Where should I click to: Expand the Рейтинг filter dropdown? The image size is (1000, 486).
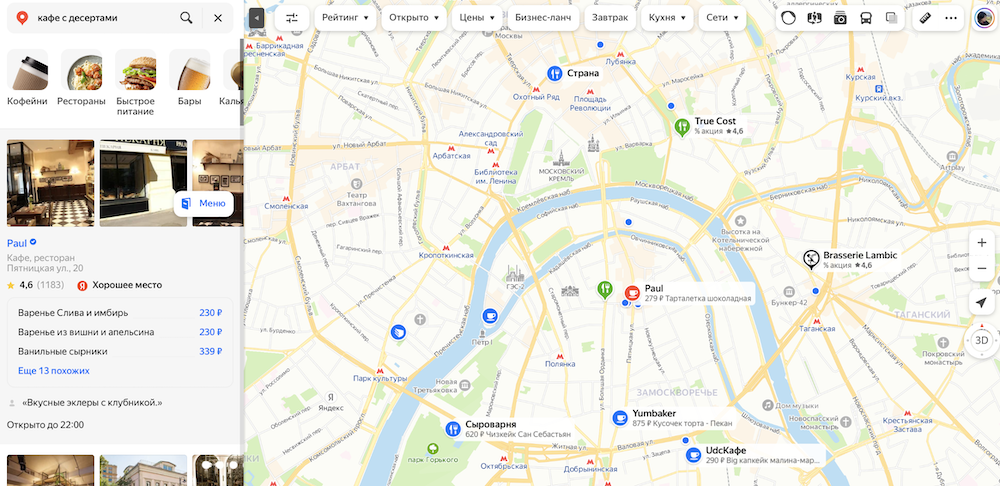point(345,18)
